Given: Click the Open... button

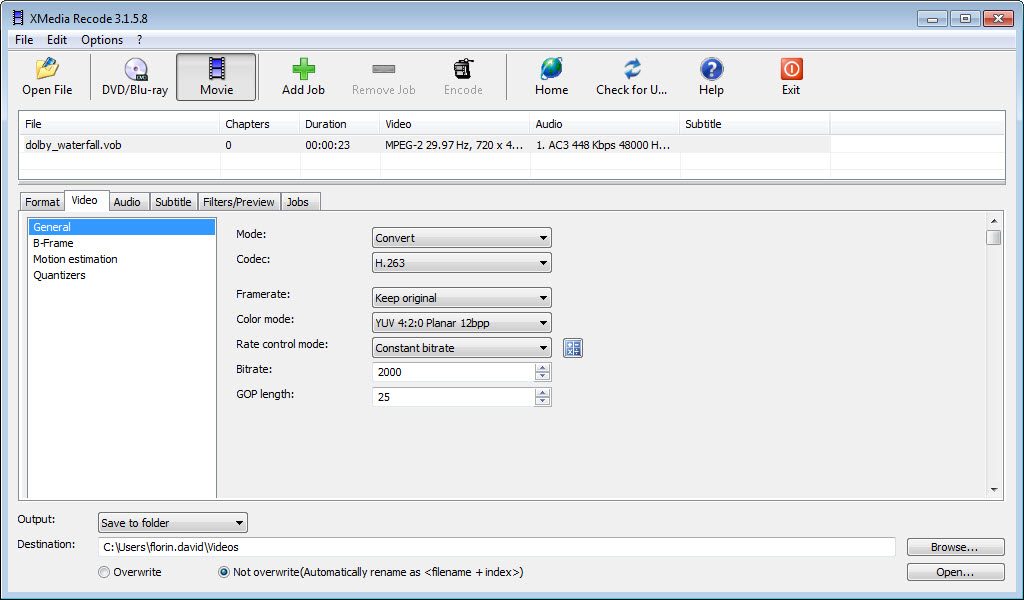Looking at the screenshot, I should pos(955,572).
